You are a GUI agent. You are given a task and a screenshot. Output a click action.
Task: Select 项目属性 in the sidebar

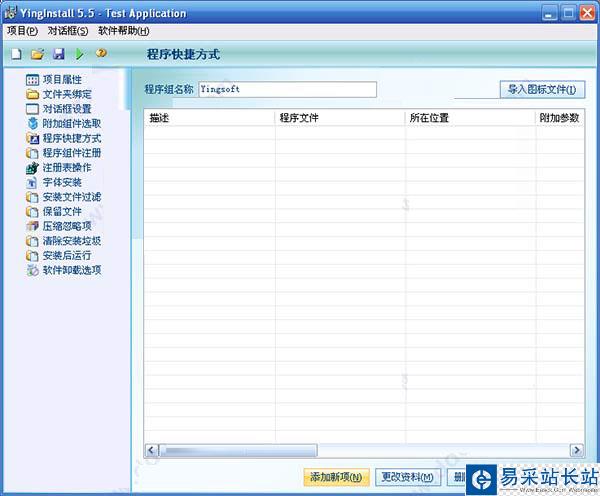(x=62, y=80)
